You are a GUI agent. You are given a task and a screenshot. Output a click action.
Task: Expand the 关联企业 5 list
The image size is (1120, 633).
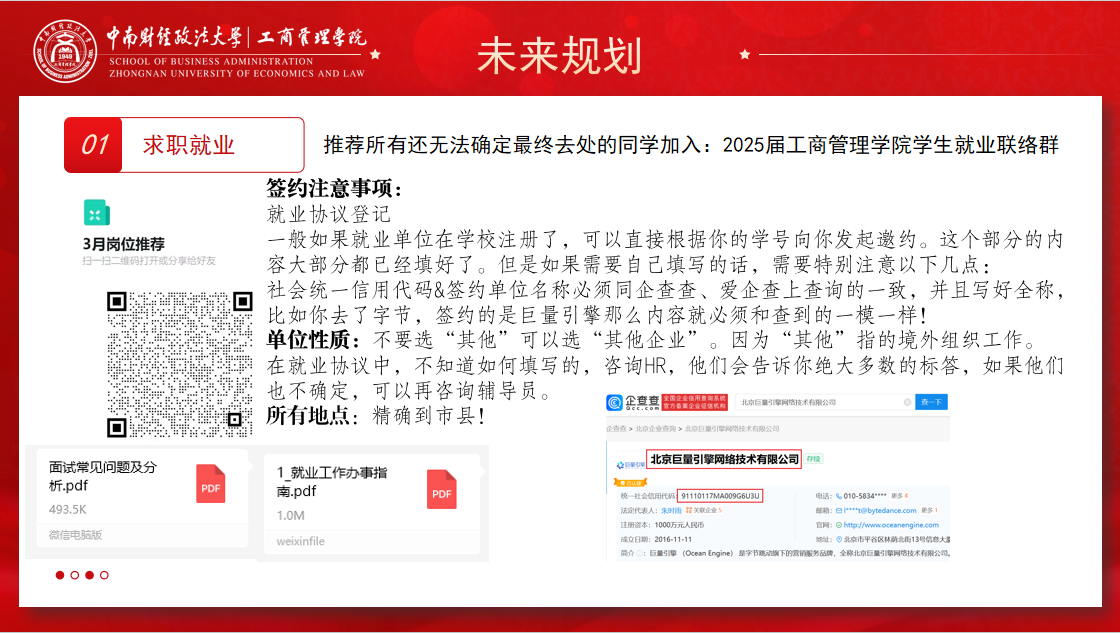tap(704, 510)
